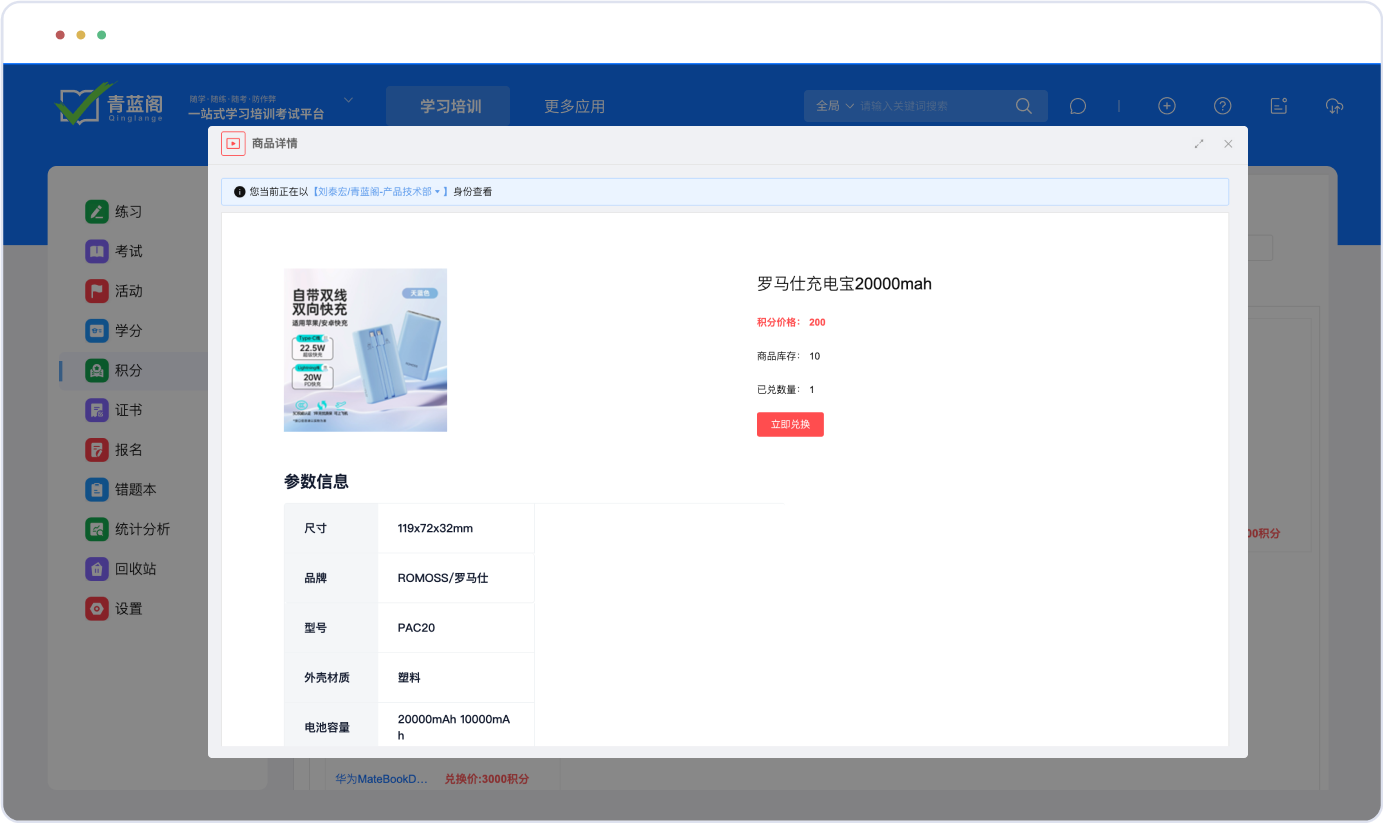Image resolution: width=1383 pixels, height=823 pixels.
Task: Click the power bank product image
Action: click(365, 350)
